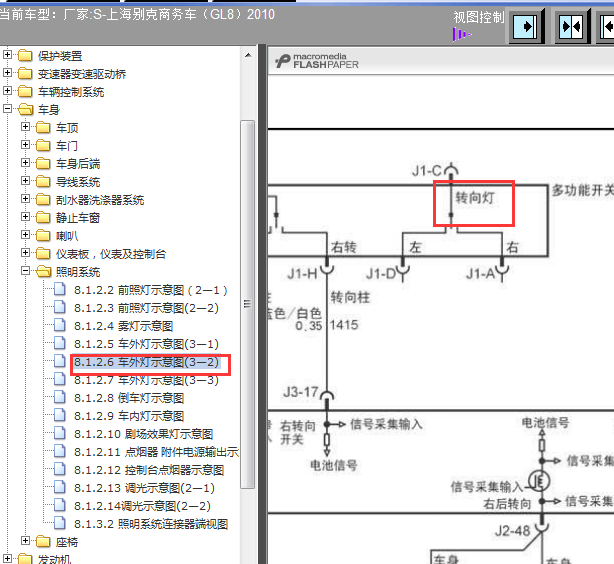Click the 车门 folder icon
The width and height of the screenshot is (614, 564).
coord(43,146)
